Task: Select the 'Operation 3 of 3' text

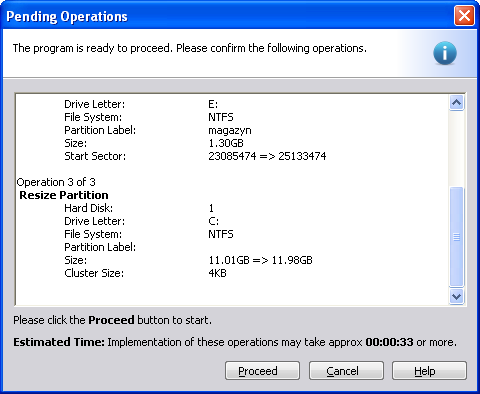Action: click(x=56, y=182)
